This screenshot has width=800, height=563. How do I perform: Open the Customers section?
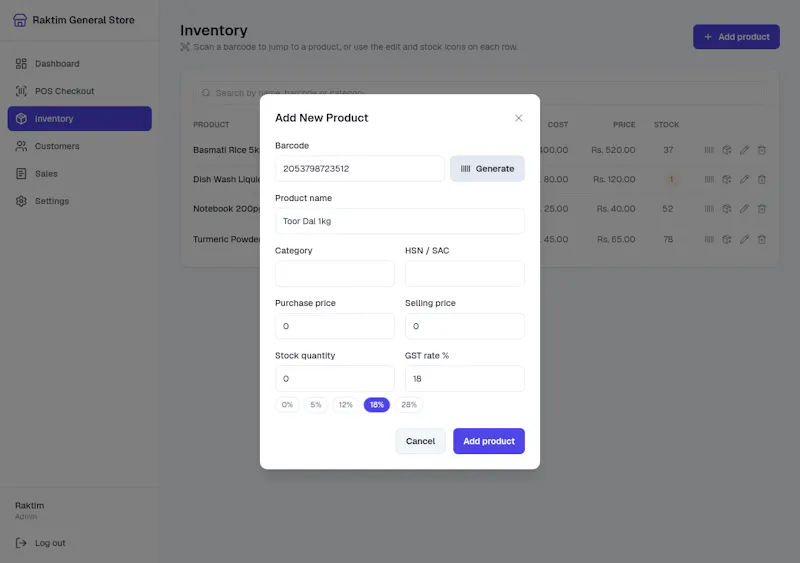(x=80, y=146)
